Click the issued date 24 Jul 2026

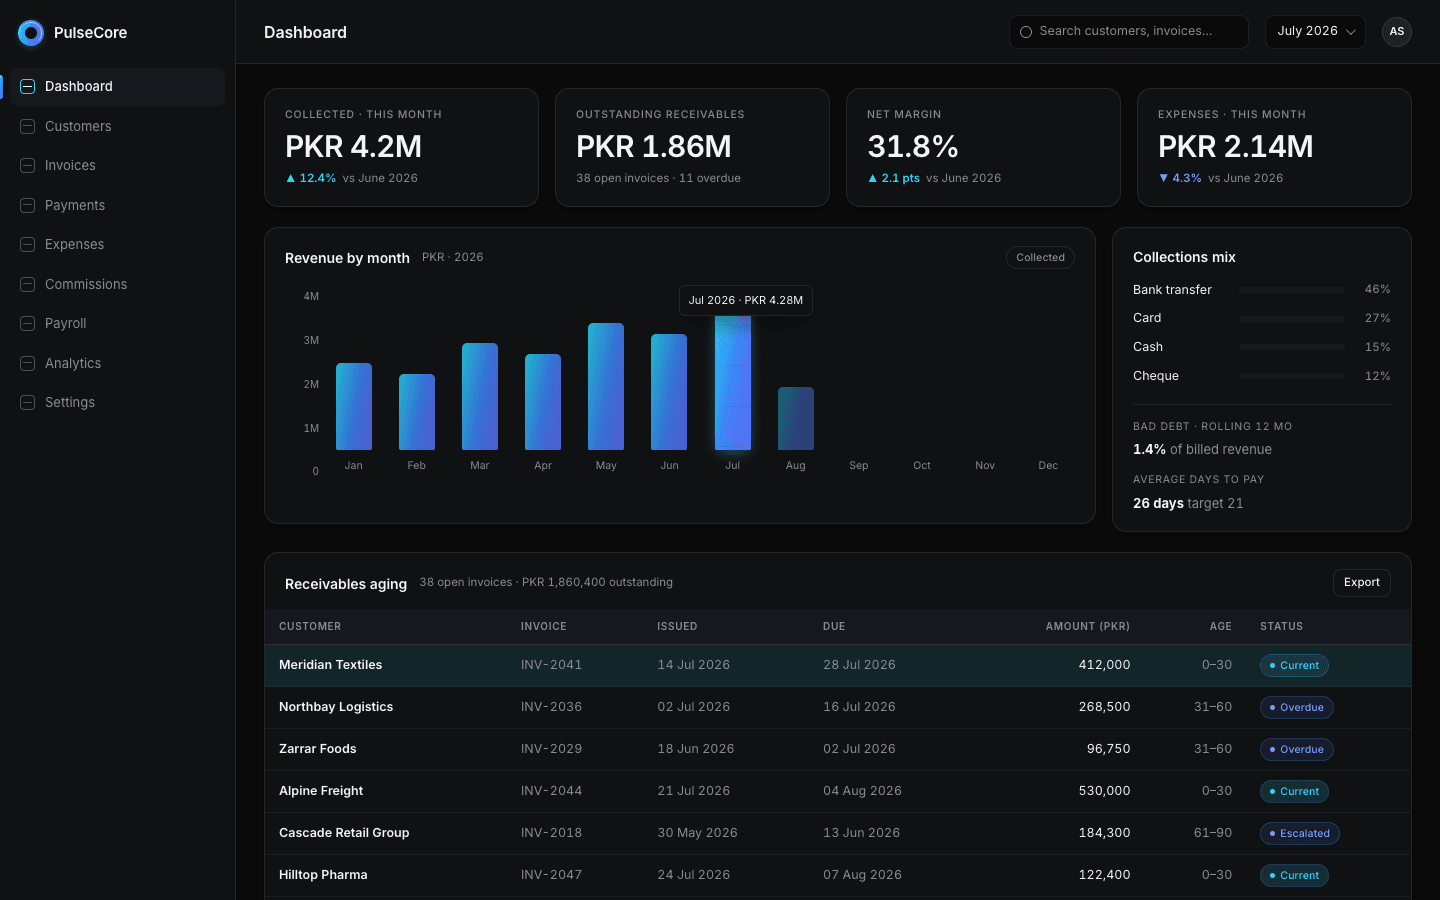(x=693, y=875)
